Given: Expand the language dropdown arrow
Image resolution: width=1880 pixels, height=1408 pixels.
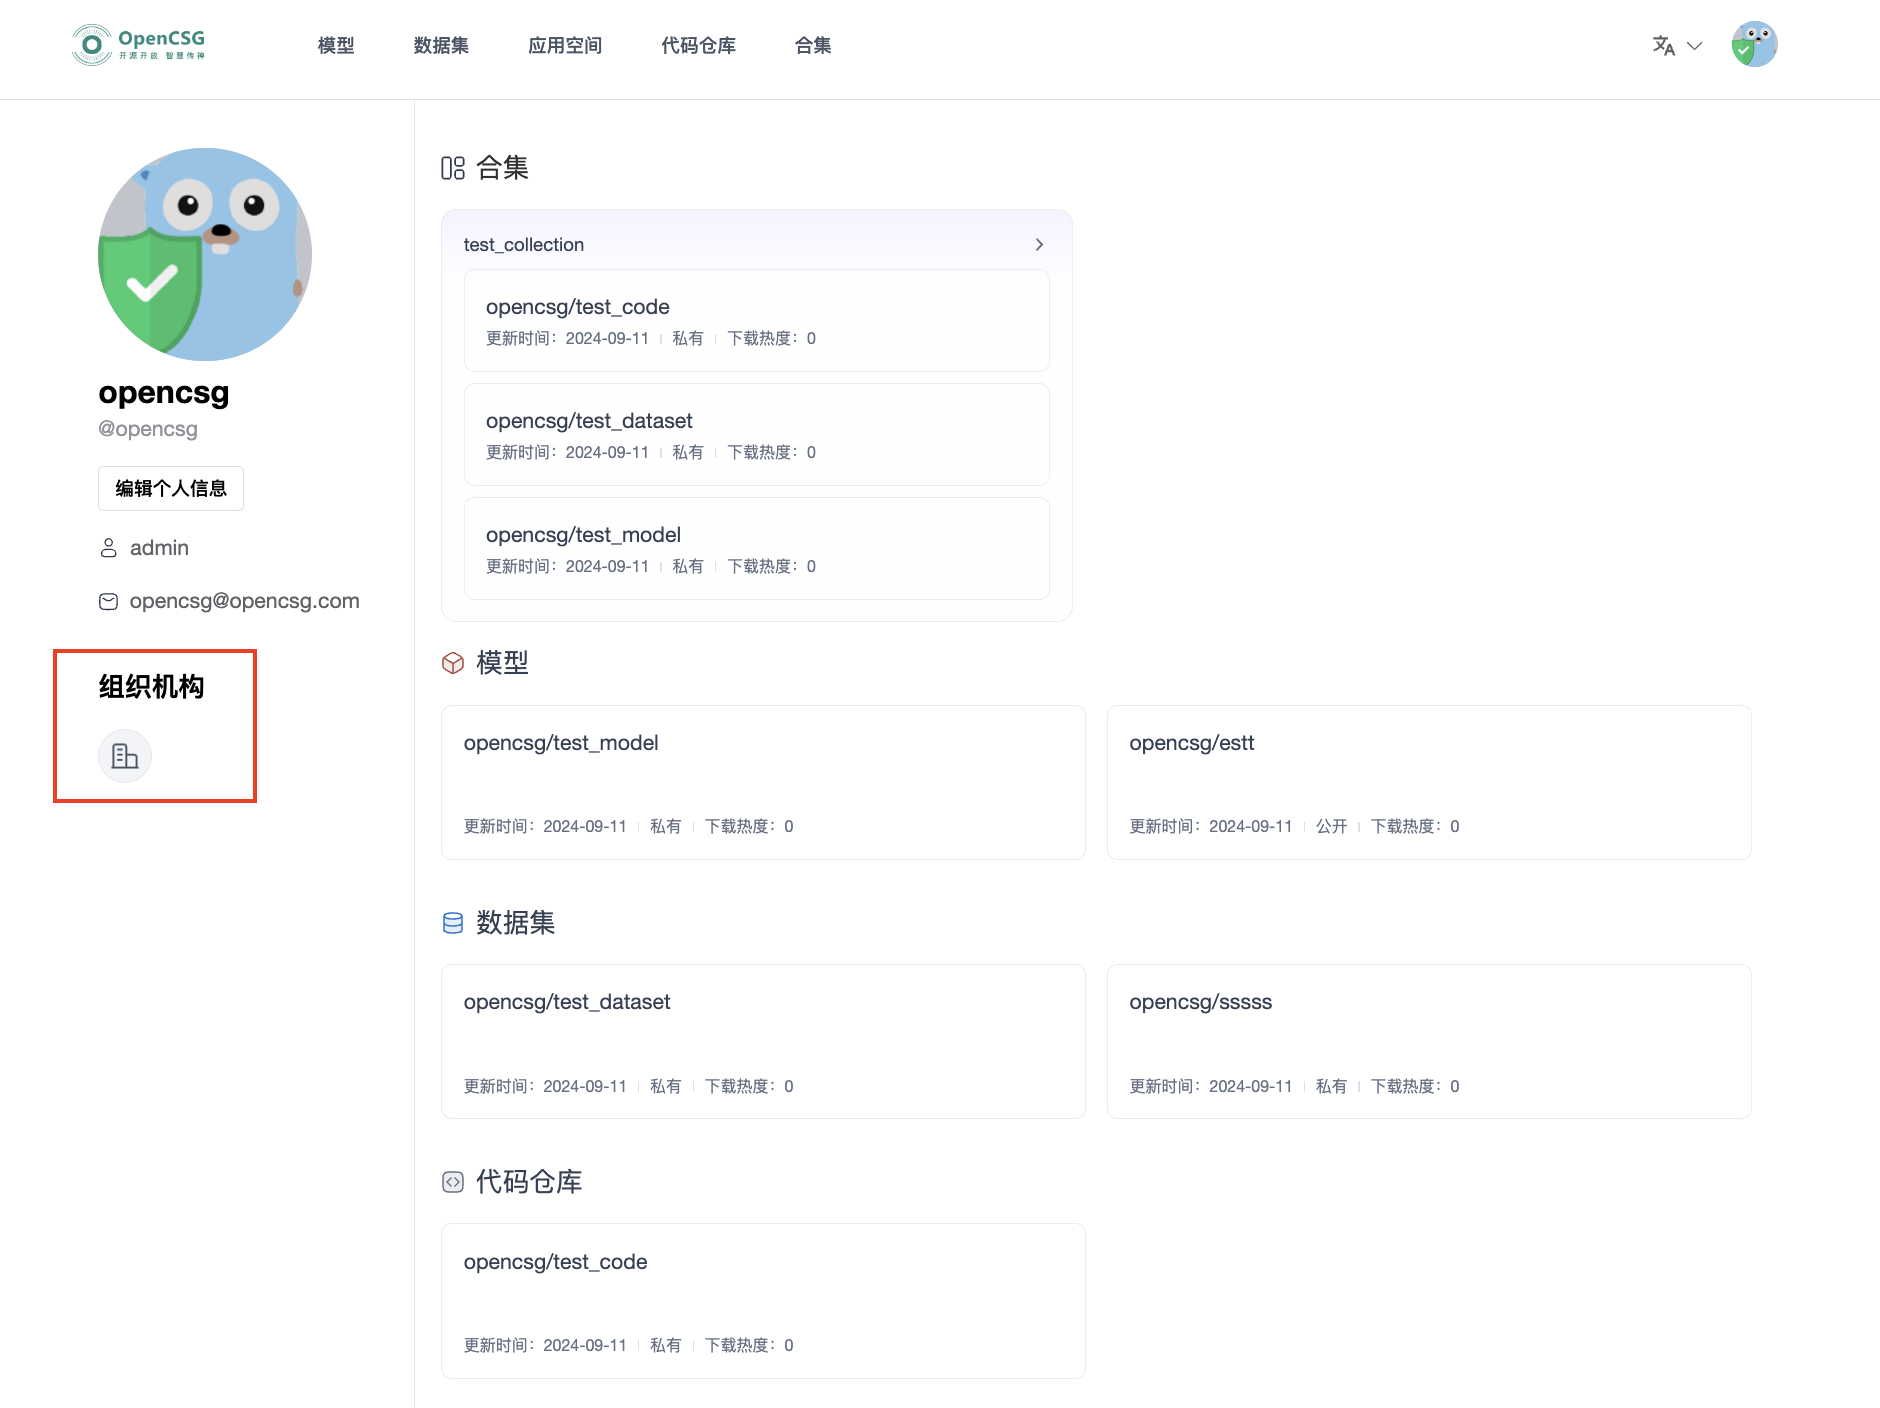Looking at the screenshot, I should [x=1695, y=46].
